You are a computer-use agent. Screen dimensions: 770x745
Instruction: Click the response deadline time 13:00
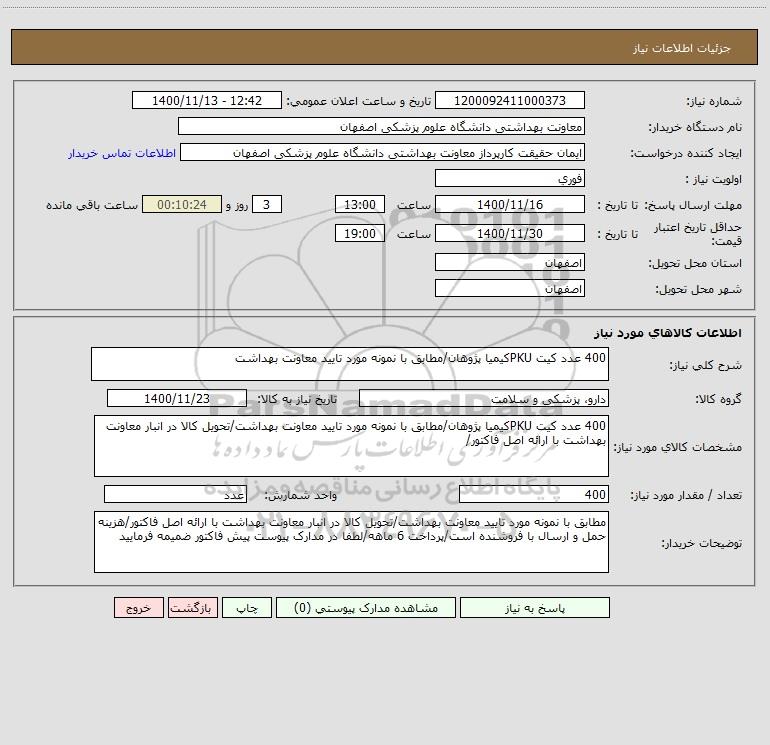click(359, 205)
